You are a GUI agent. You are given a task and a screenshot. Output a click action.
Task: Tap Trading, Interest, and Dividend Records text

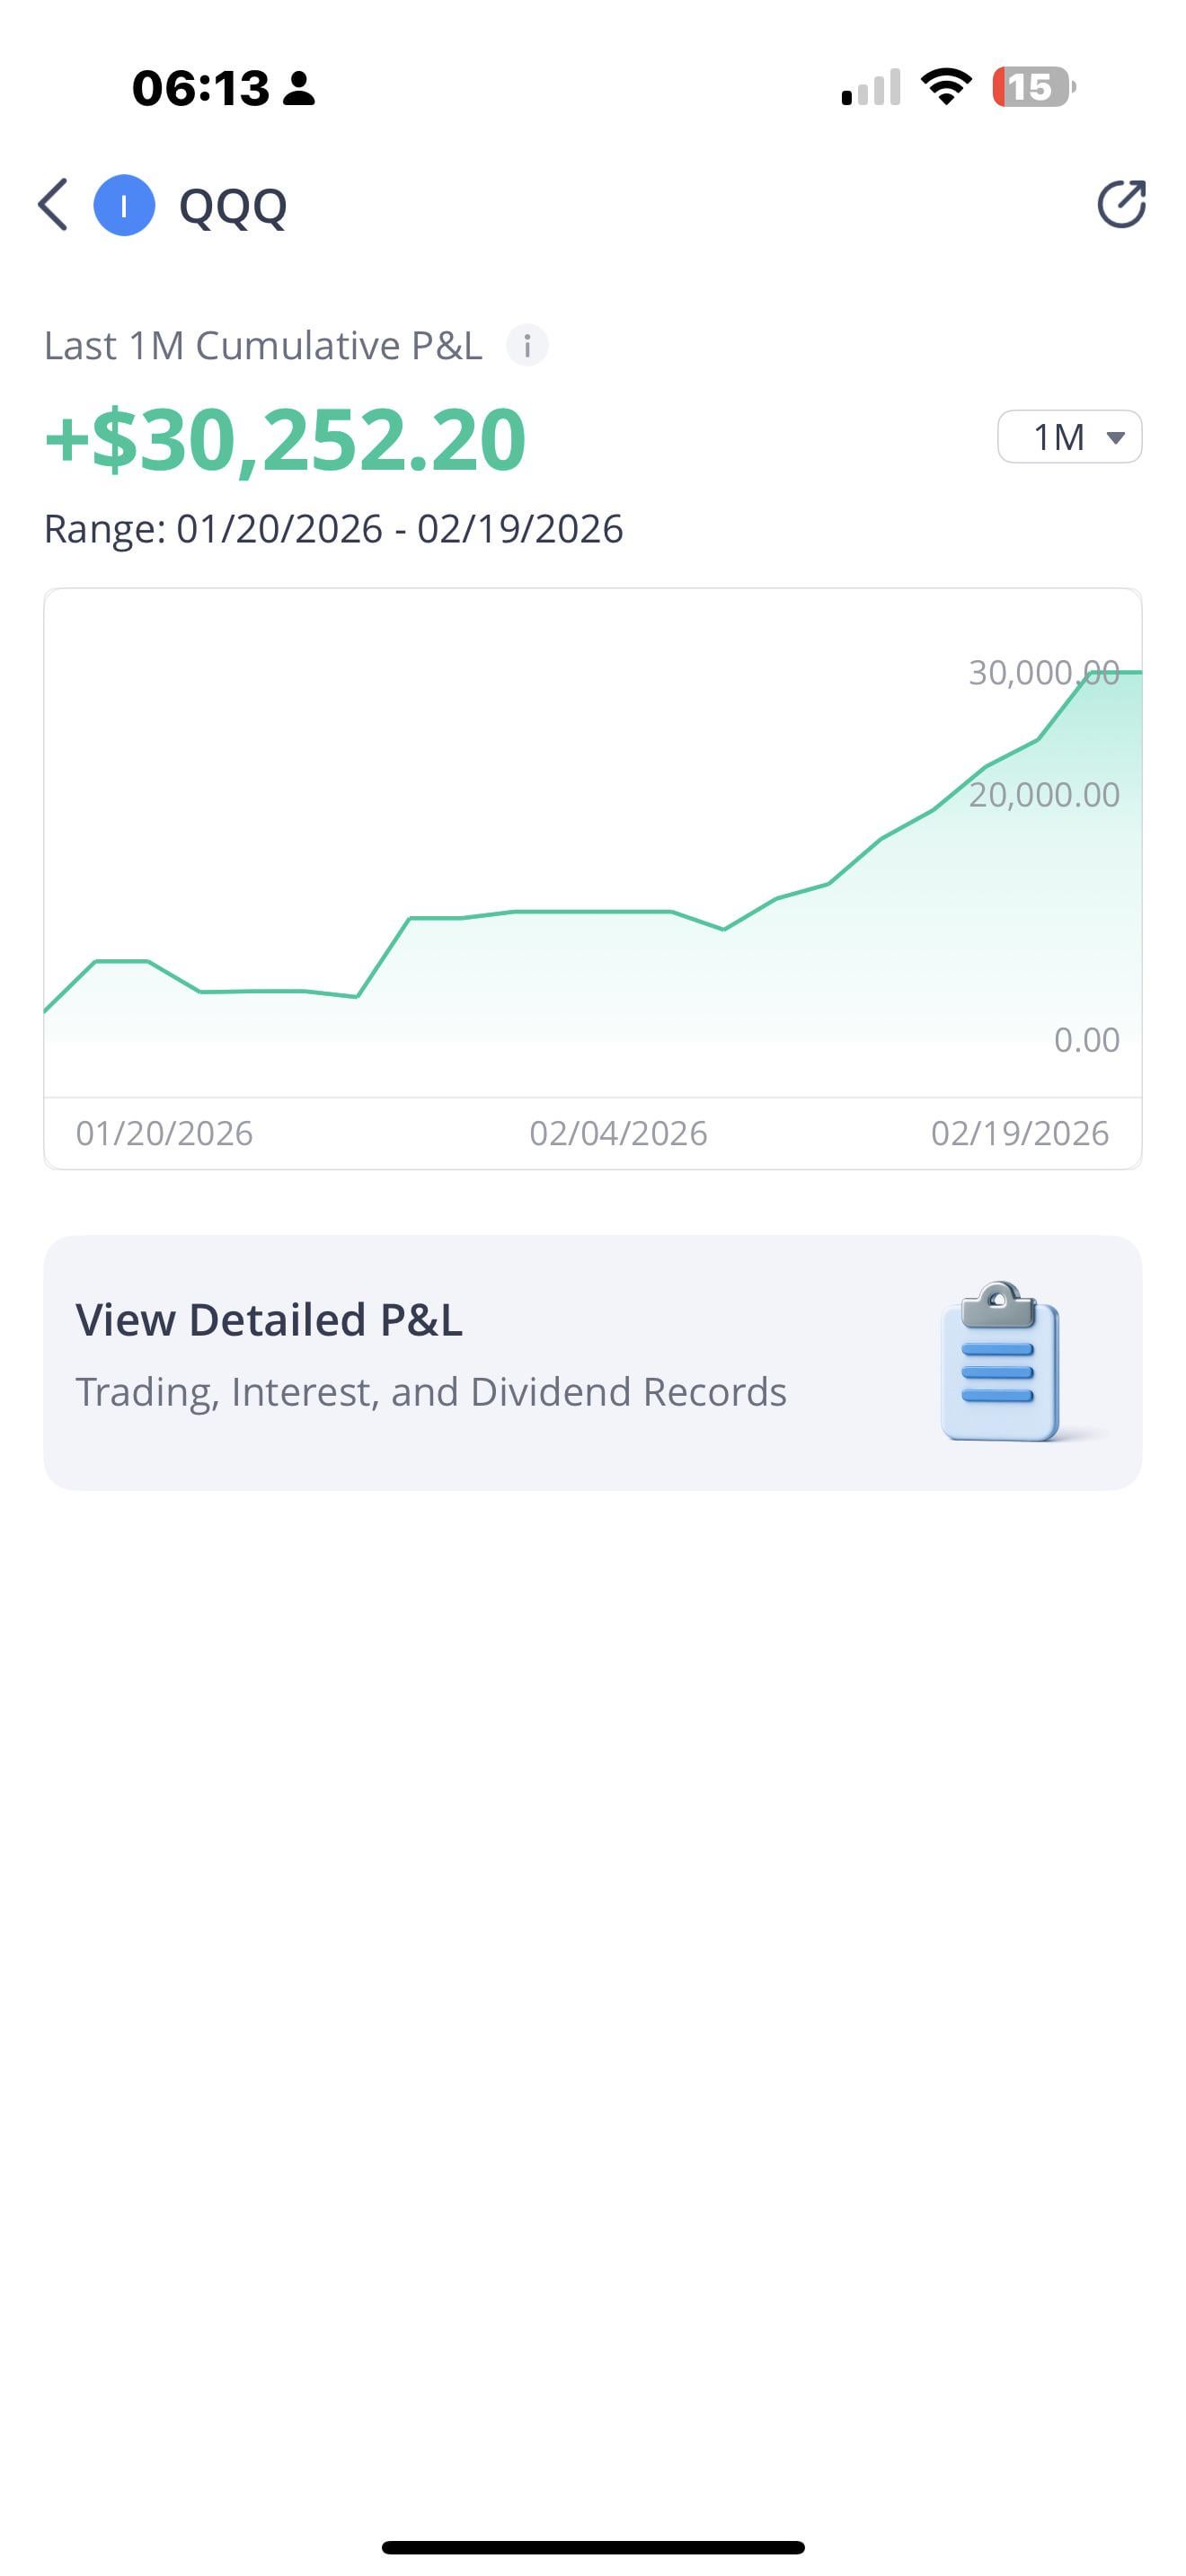pyautogui.click(x=431, y=1392)
